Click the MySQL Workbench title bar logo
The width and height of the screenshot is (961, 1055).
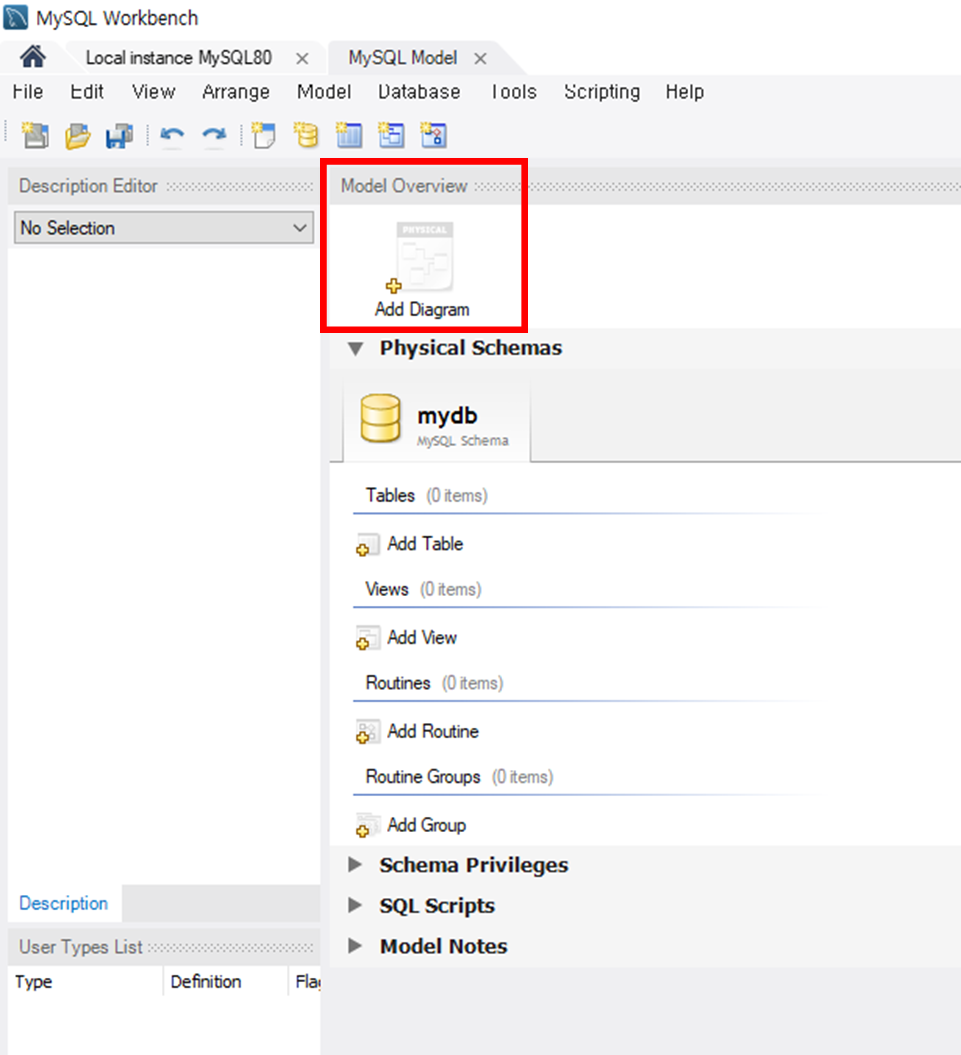tap(15, 17)
